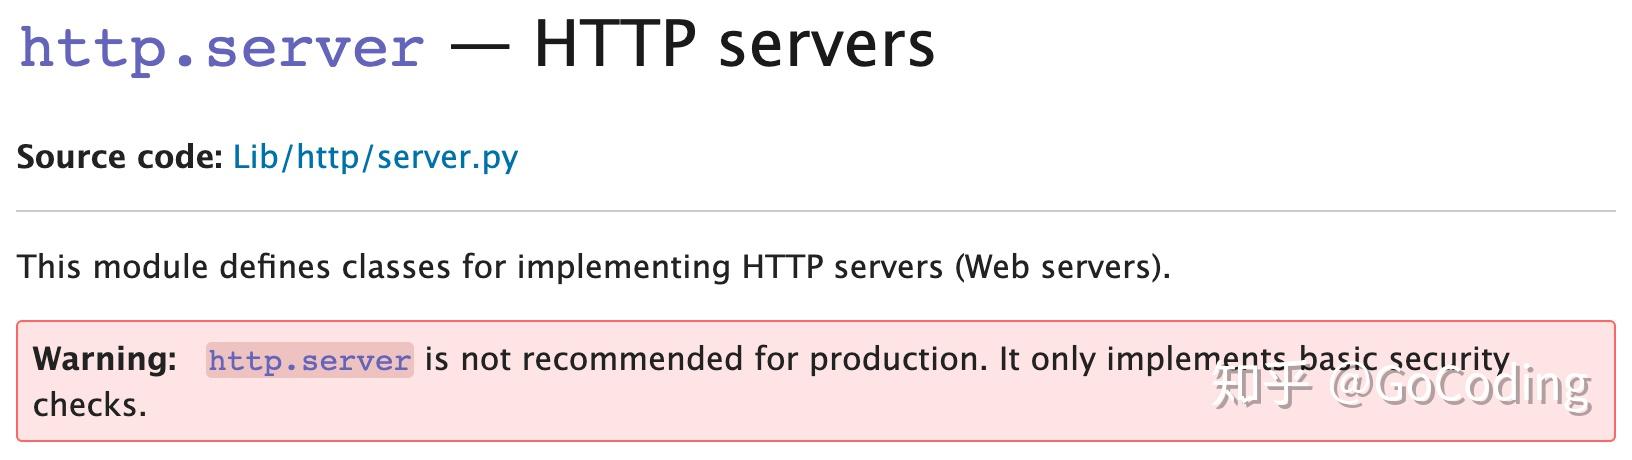Click the http.server link in the page title
The width and height of the screenshot is (1632, 460).
click(221, 47)
